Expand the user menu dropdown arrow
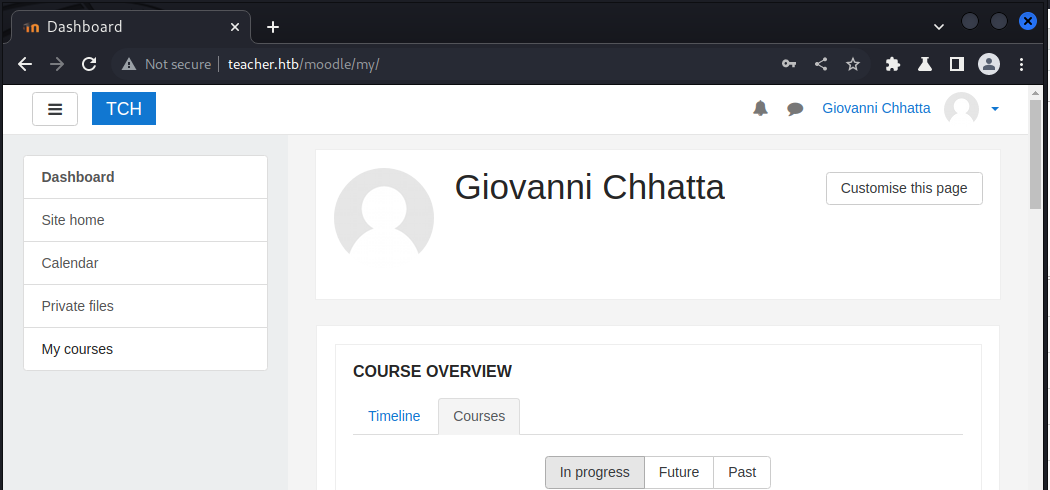 [995, 109]
